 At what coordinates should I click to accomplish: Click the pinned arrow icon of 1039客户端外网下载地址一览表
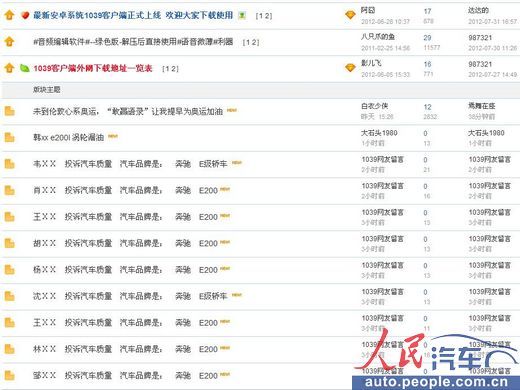pyautogui.click(x=9, y=68)
